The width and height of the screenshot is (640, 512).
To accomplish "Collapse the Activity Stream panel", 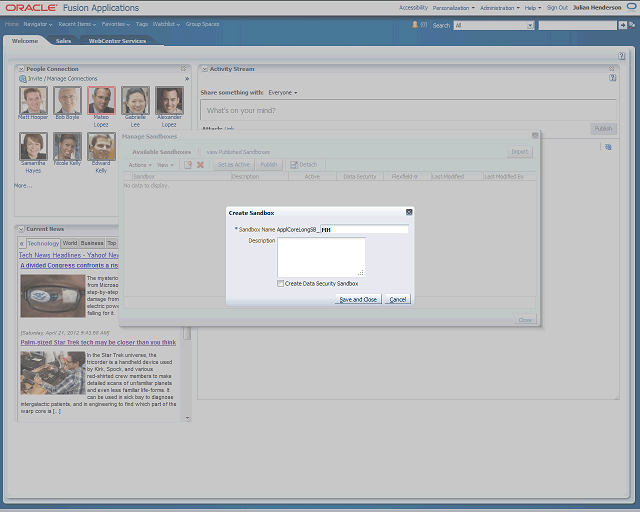I will pyautogui.click(x=204, y=69).
